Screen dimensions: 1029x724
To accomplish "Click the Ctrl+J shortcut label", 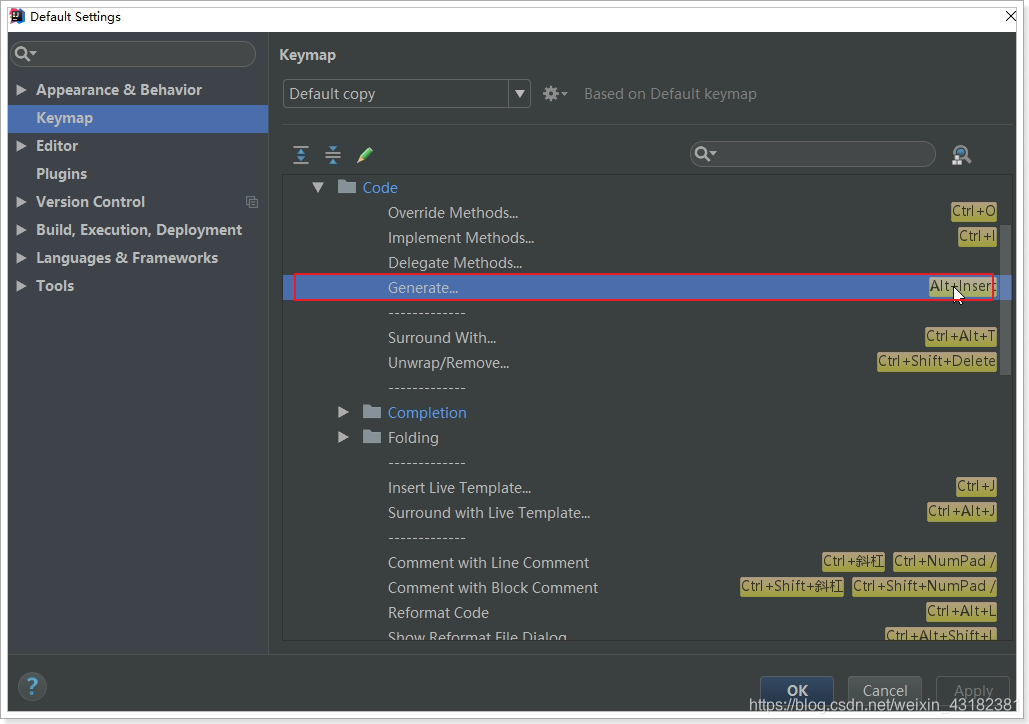I will tap(976, 486).
